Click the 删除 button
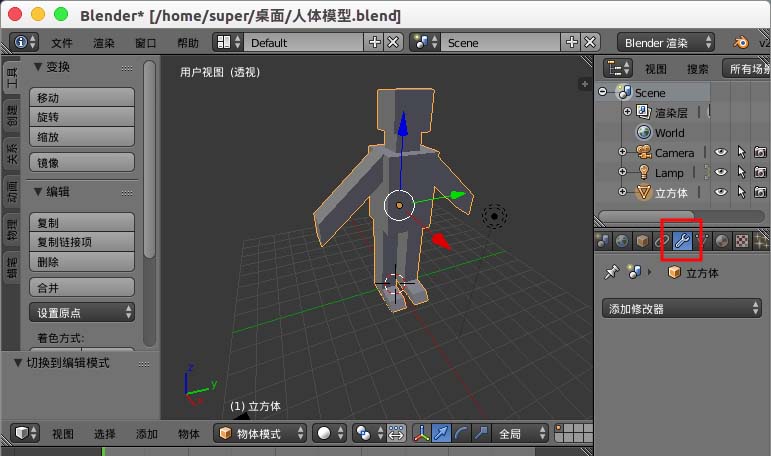Viewport: 771px width, 456px height. pos(82,262)
